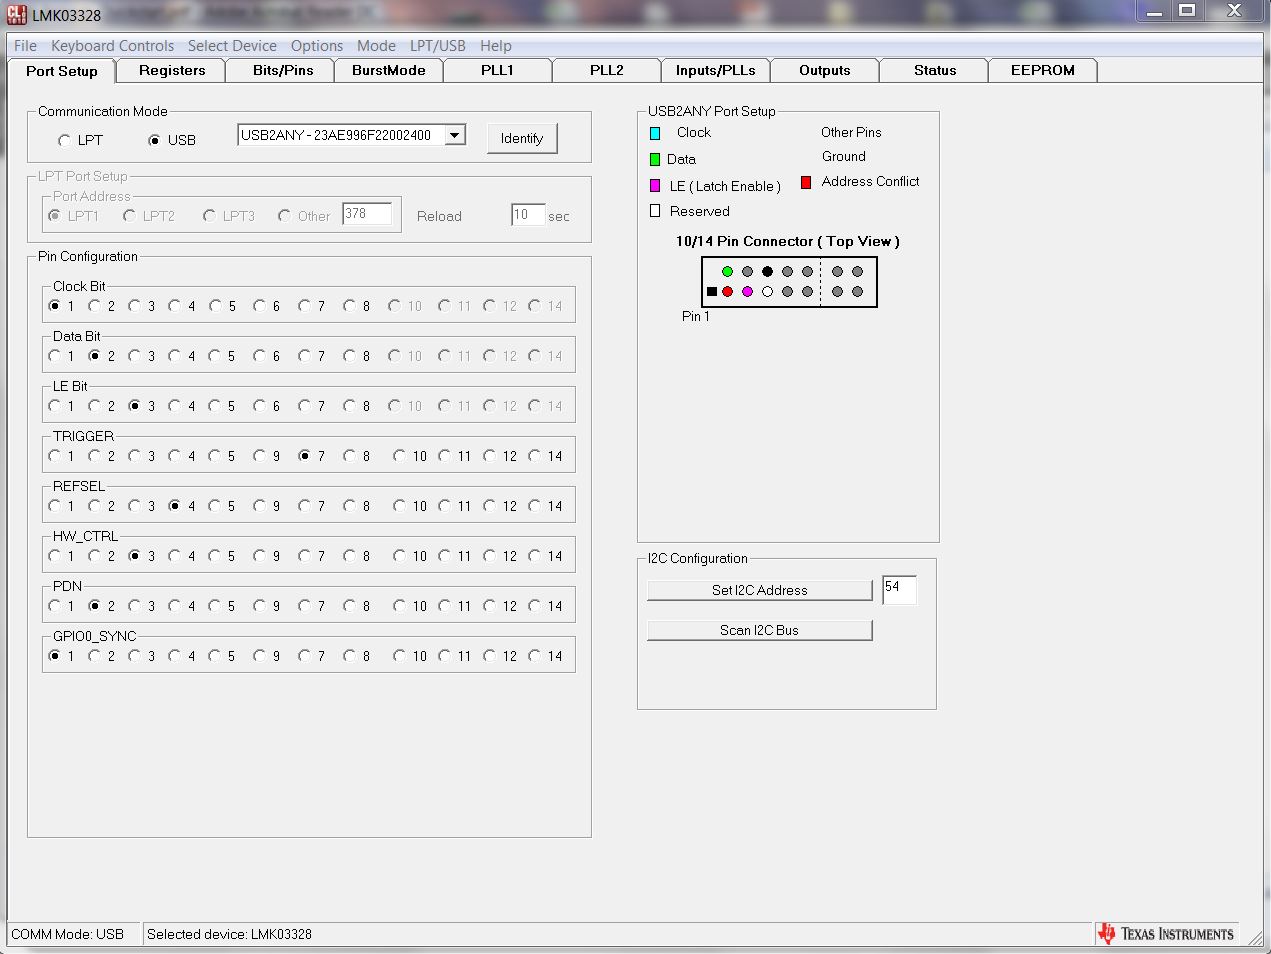Set REFSEL to pin 5
Screen dimensions: 1271x954
(215, 506)
